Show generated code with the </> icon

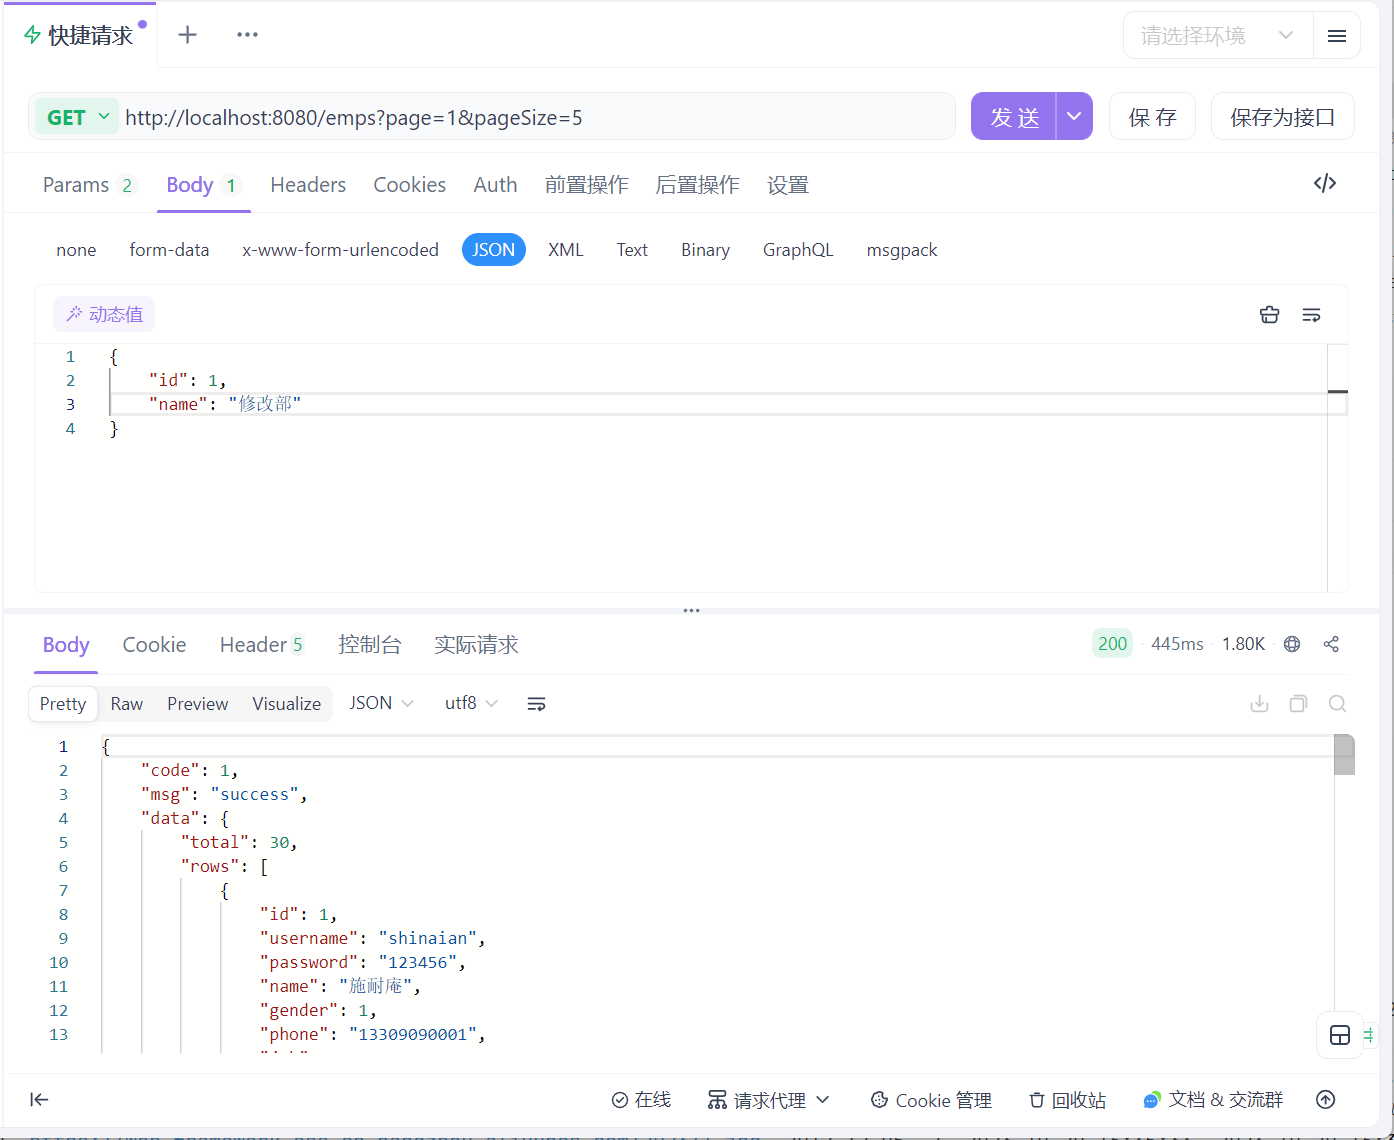pyautogui.click(x=1325, y=183)
